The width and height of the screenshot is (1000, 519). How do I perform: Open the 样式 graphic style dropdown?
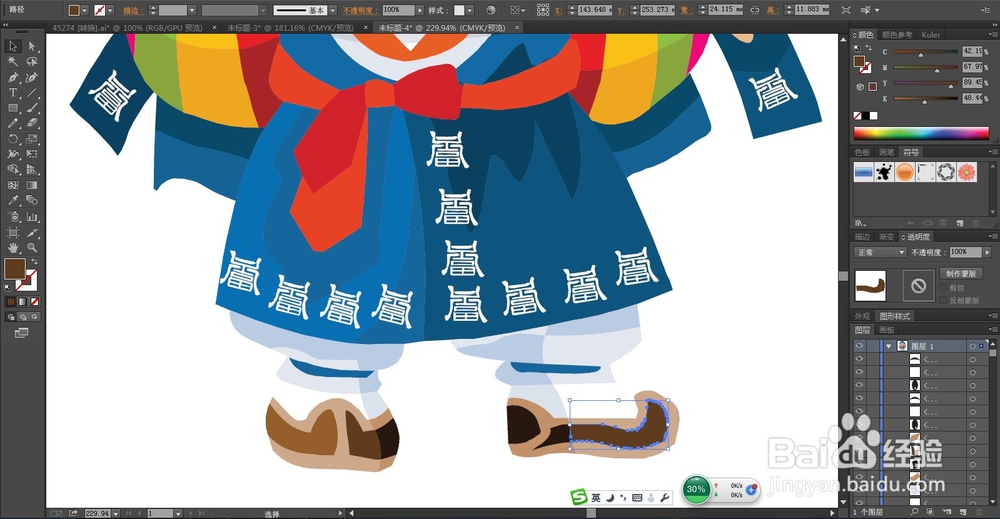(x=469, y=10)
